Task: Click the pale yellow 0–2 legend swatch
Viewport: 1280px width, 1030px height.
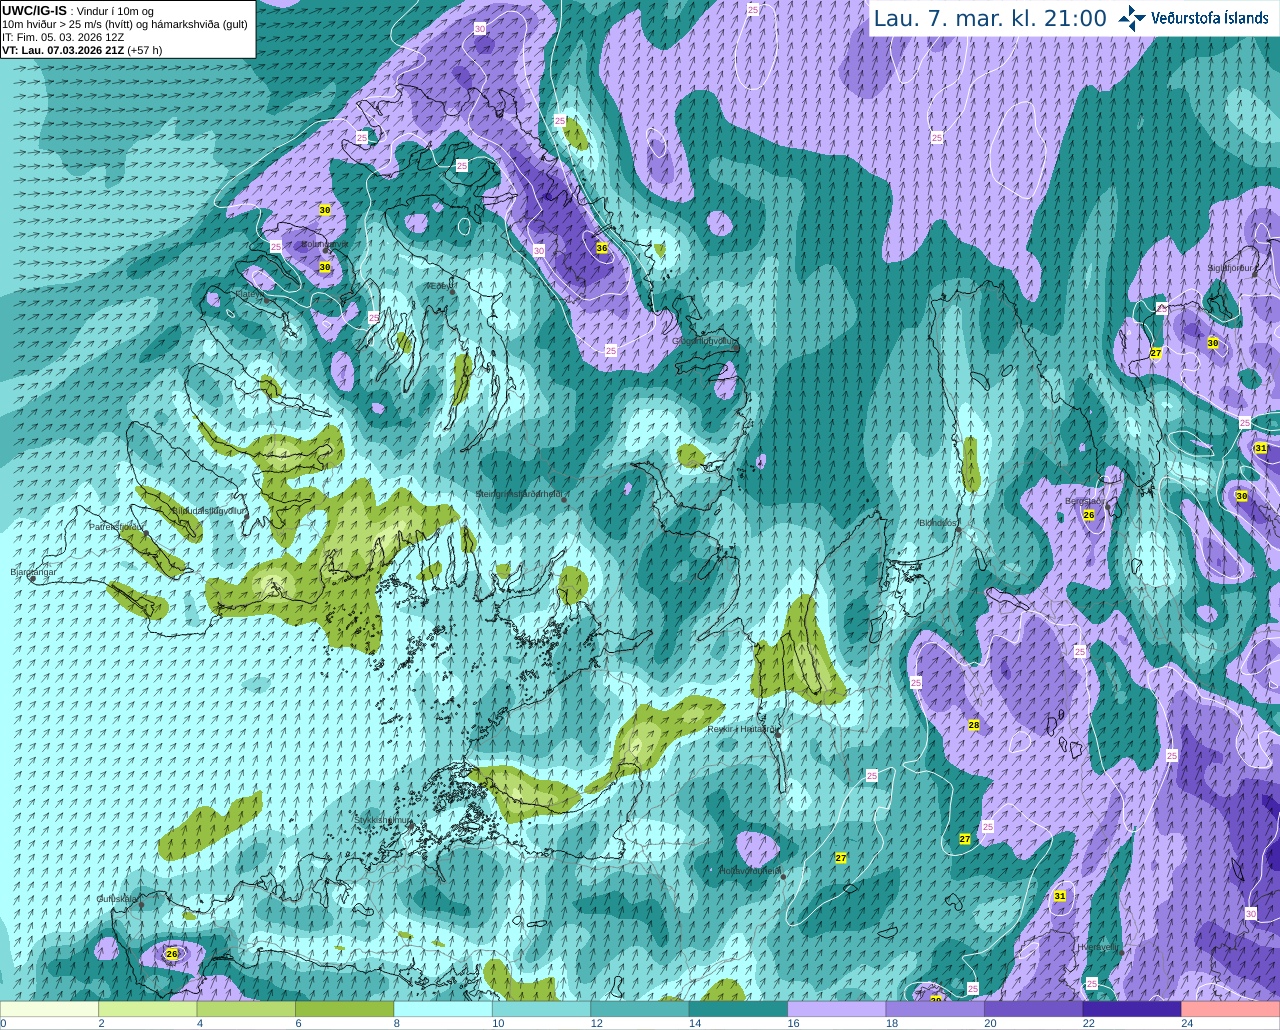Action: (x=50, y=1008)
